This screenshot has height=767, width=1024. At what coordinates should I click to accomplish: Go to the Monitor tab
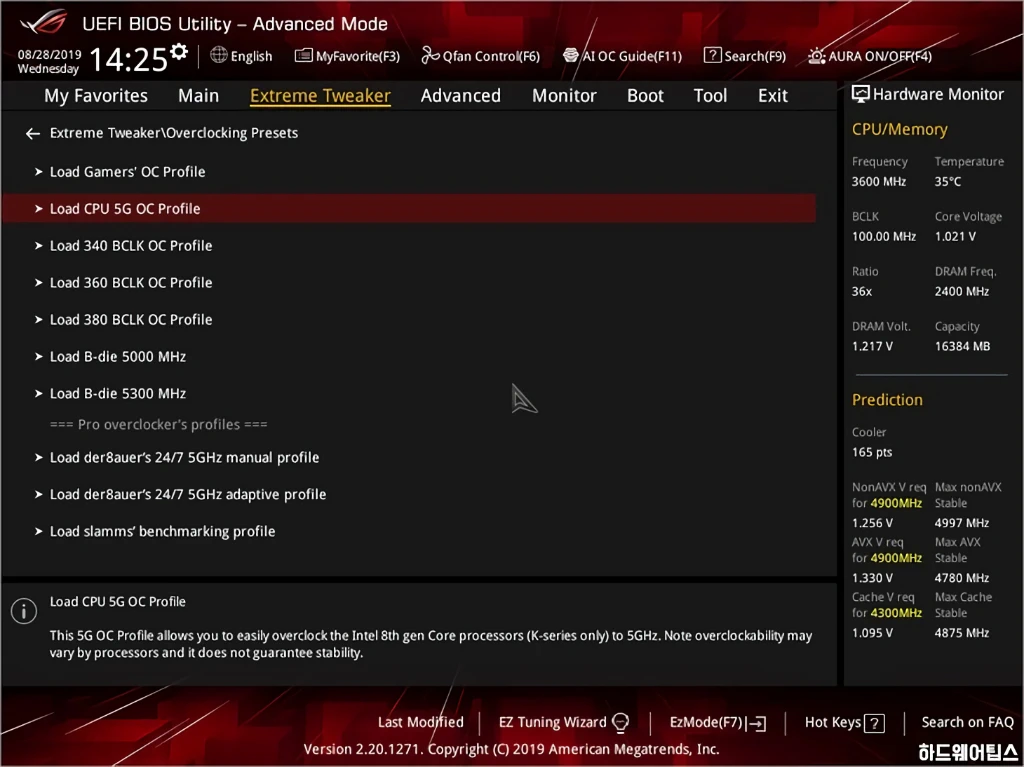(x=564, y=96)
